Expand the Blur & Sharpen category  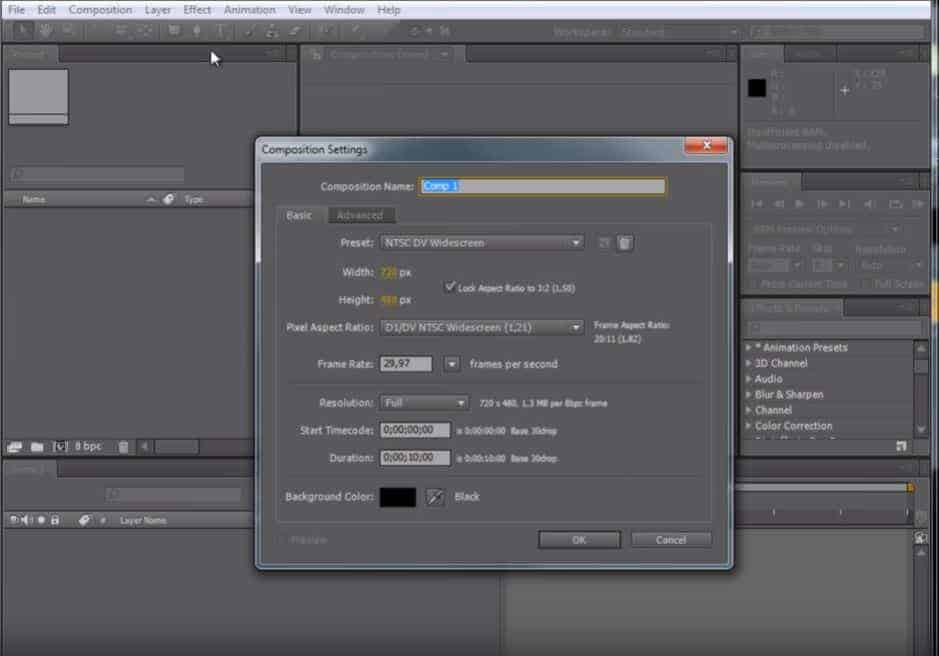click(749, 394)
